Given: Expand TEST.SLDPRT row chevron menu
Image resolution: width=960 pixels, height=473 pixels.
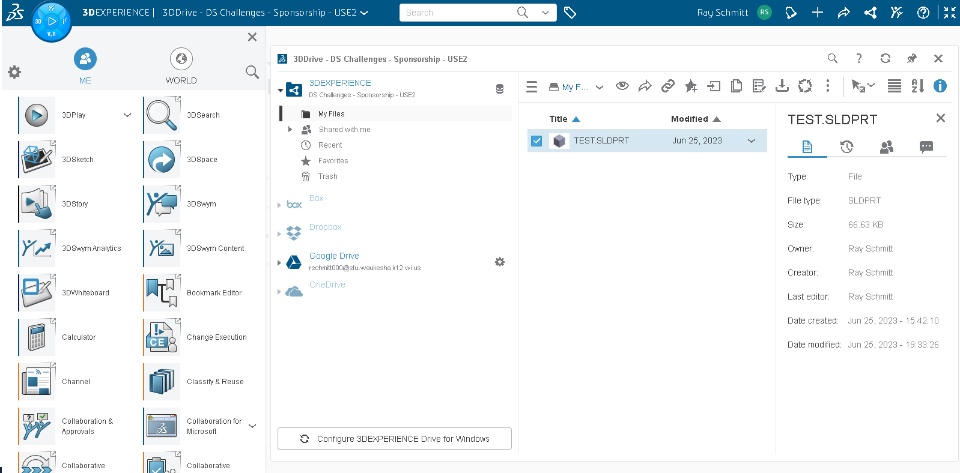Looking at the screenshot, I should (752, 141).
